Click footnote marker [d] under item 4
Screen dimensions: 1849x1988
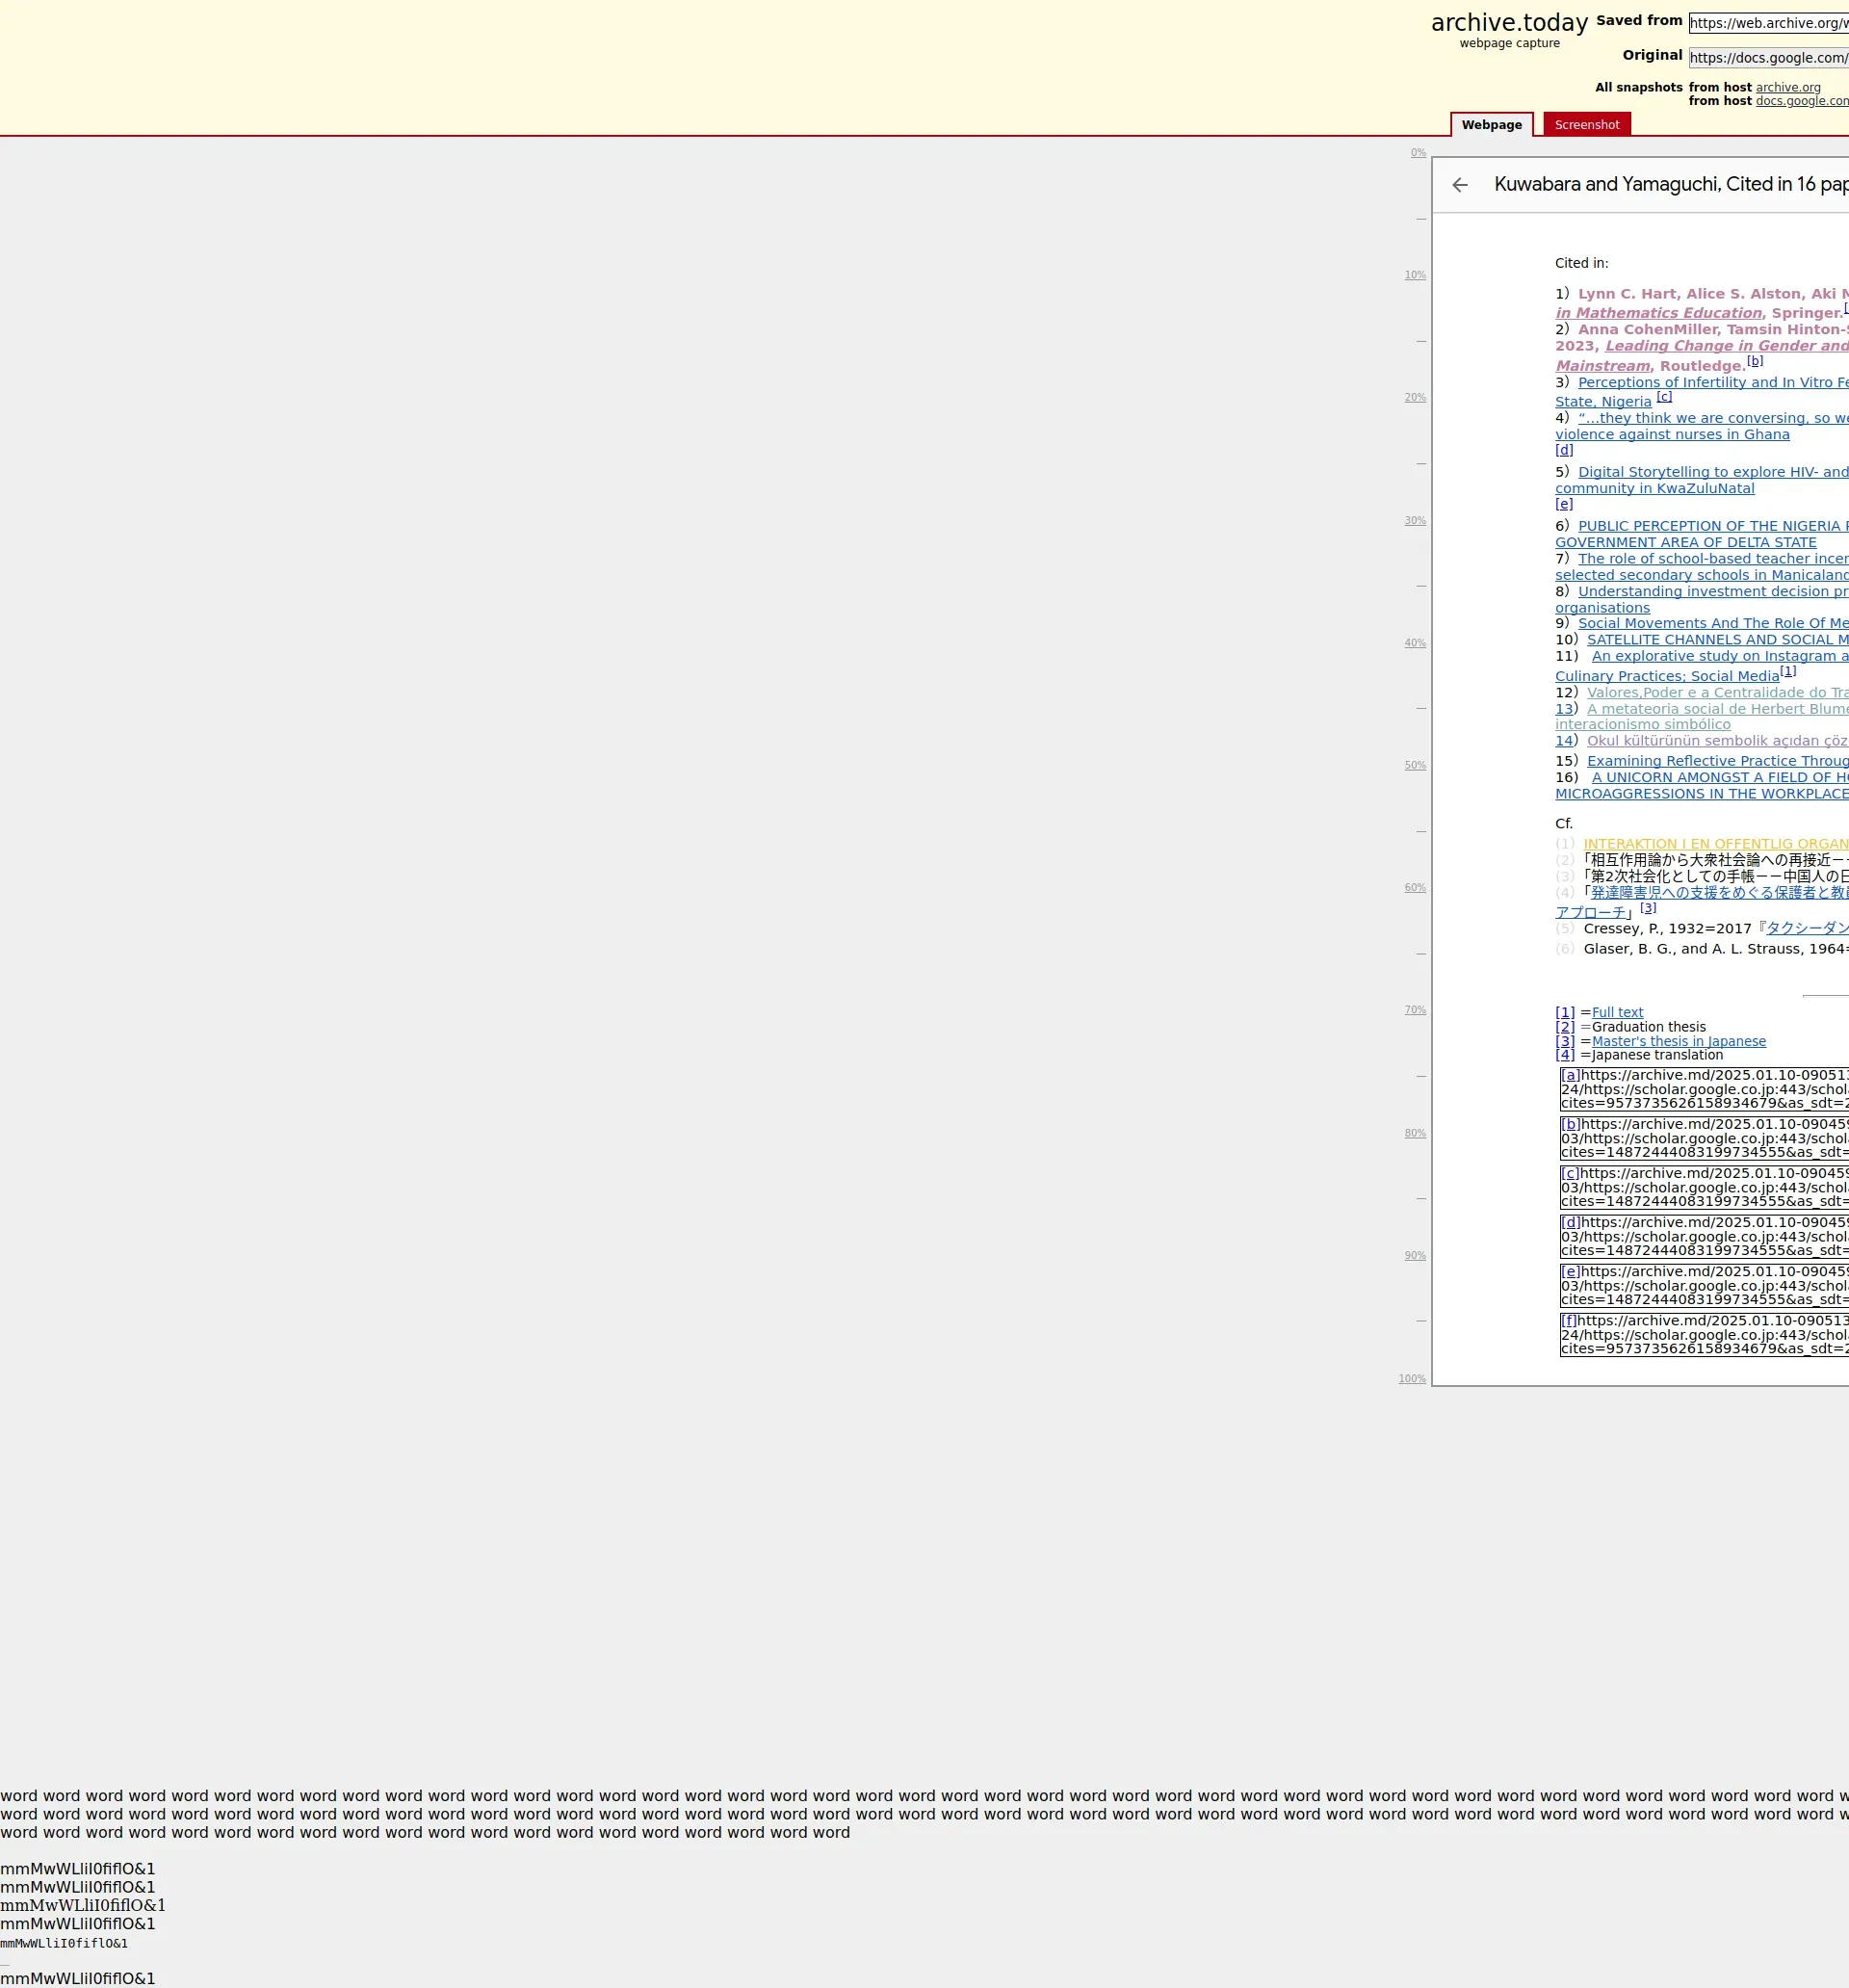coord(1564,451)
